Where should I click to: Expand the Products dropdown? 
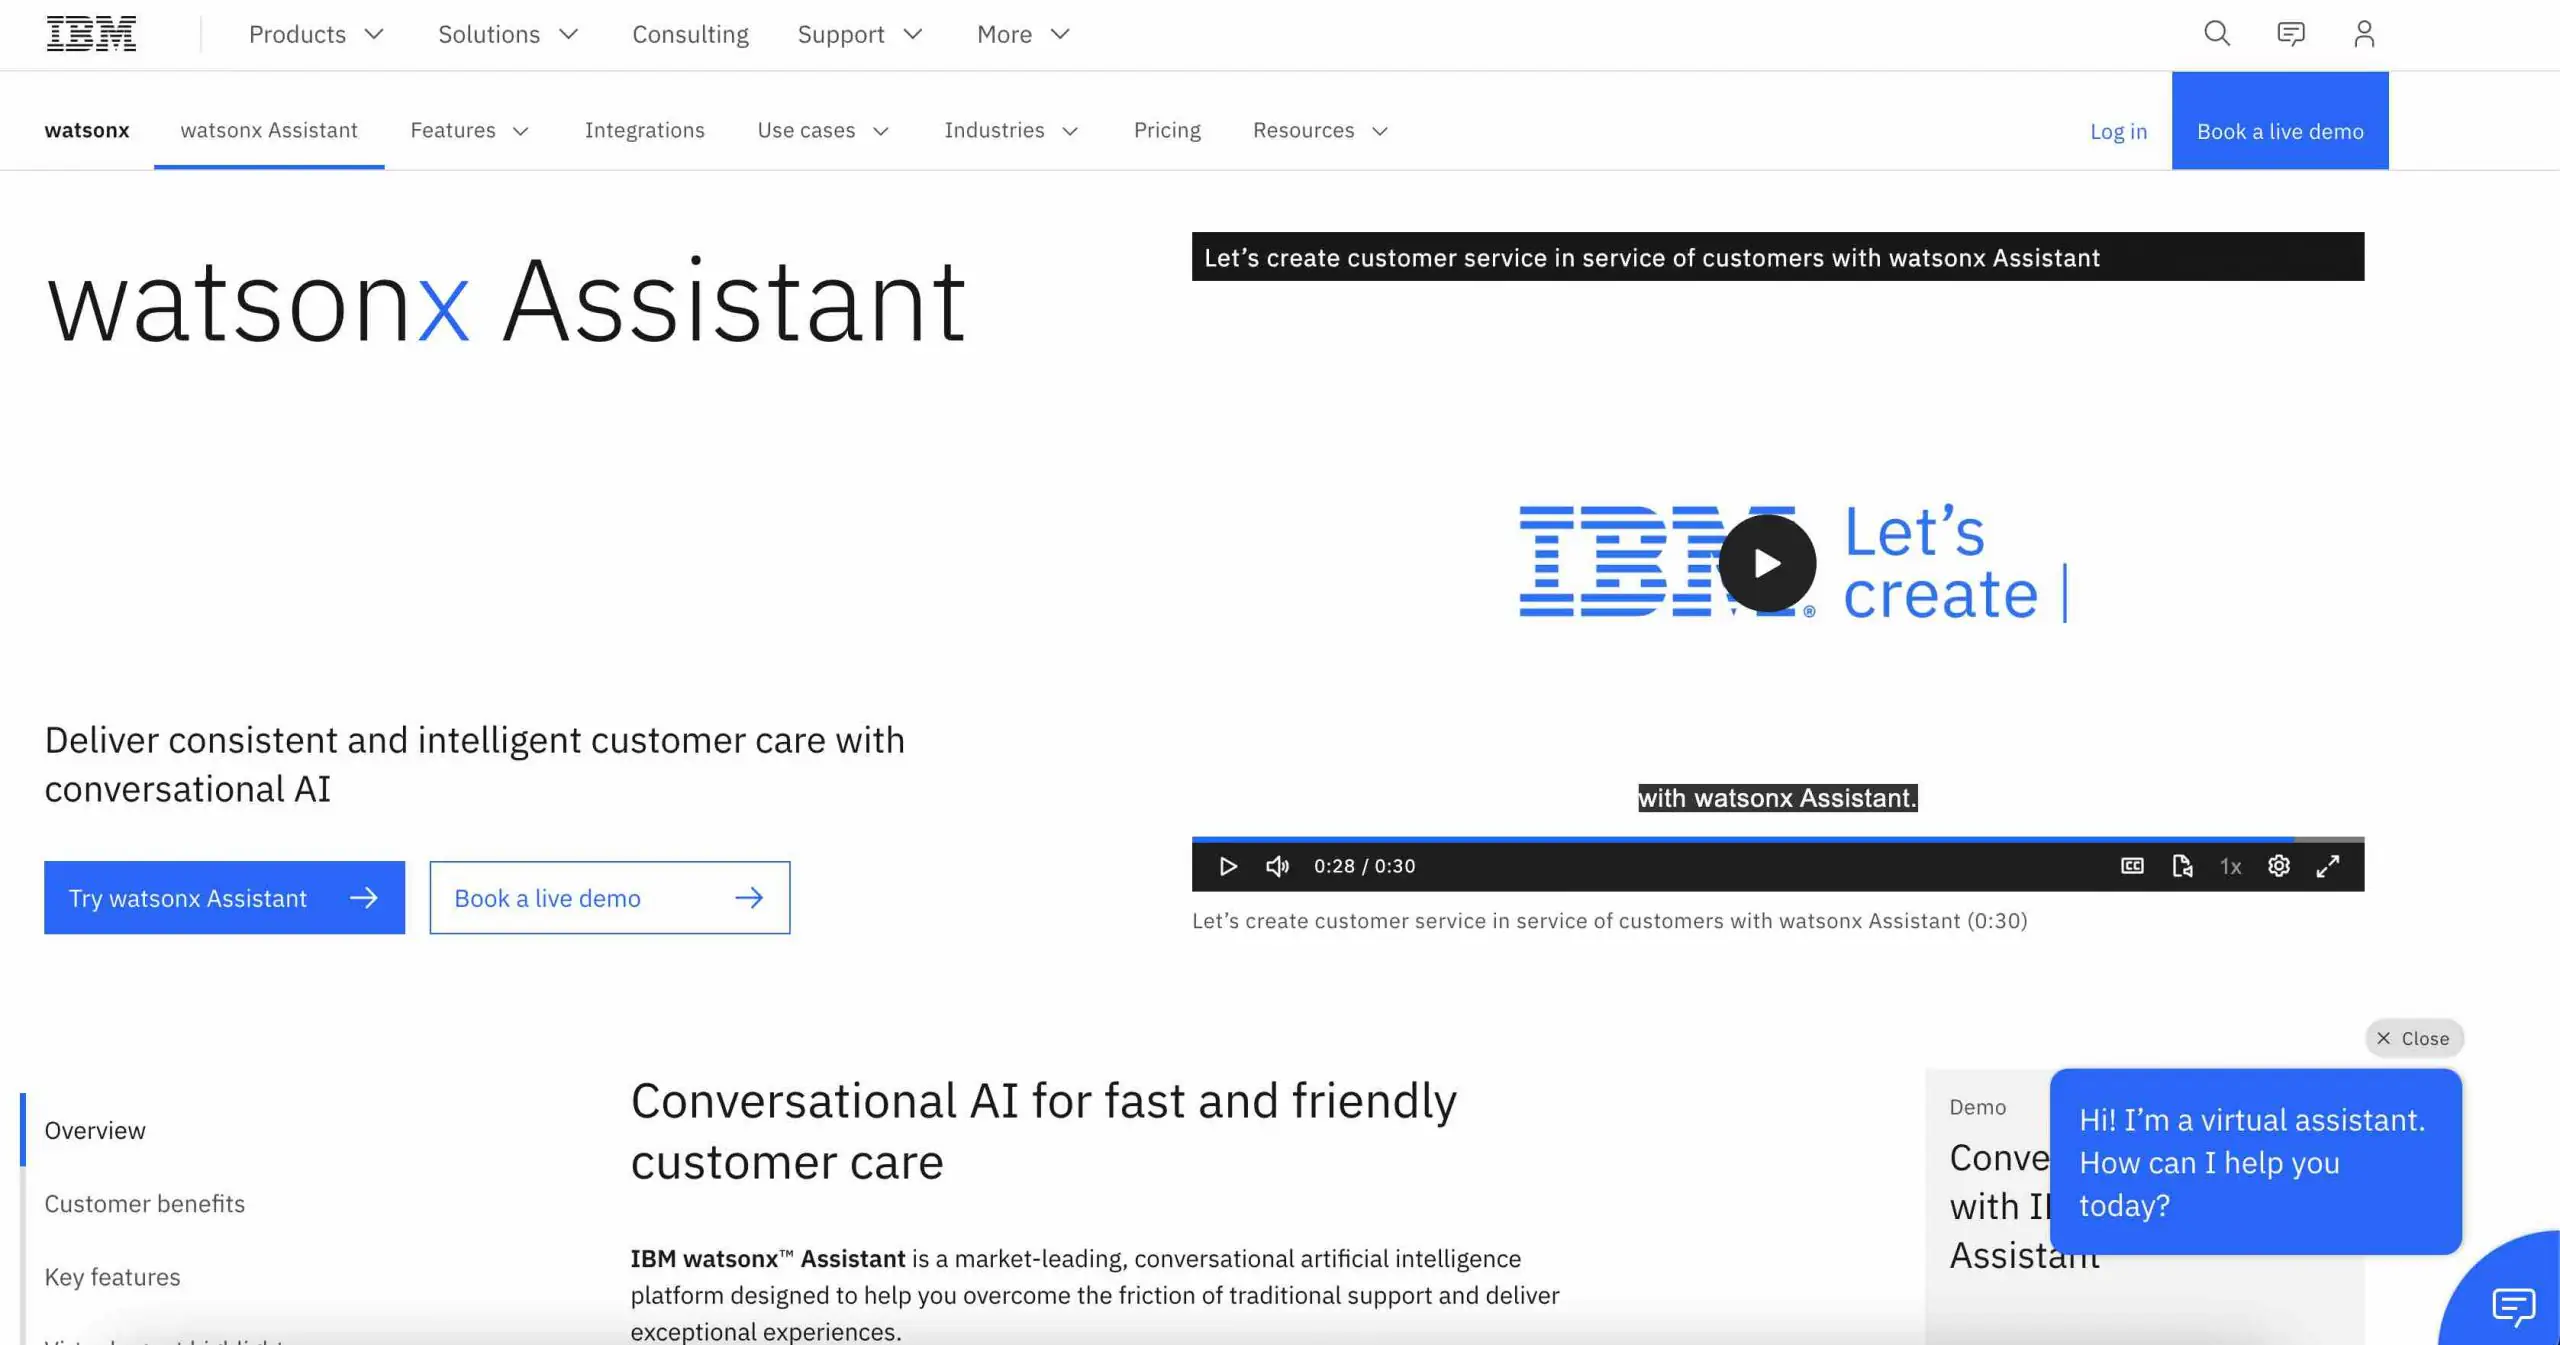tap(316, 34)
